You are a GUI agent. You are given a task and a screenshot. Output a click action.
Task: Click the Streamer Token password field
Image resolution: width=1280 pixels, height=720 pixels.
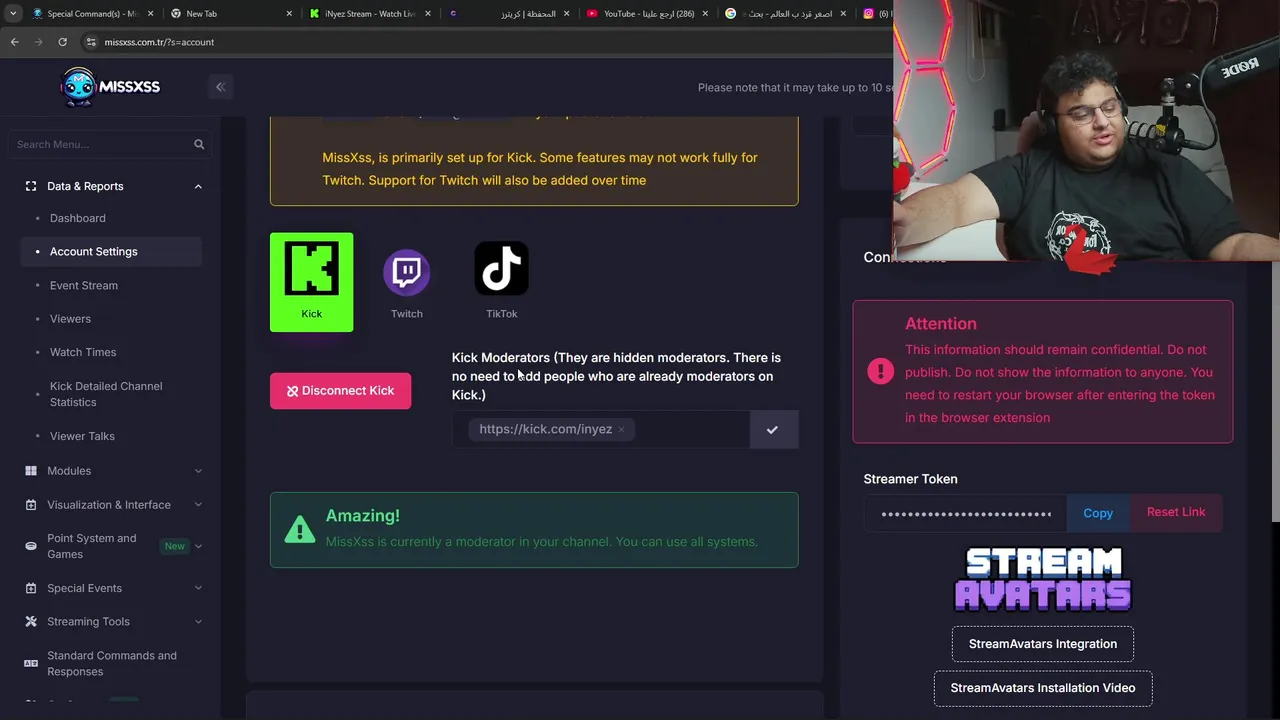click(965, 513)
